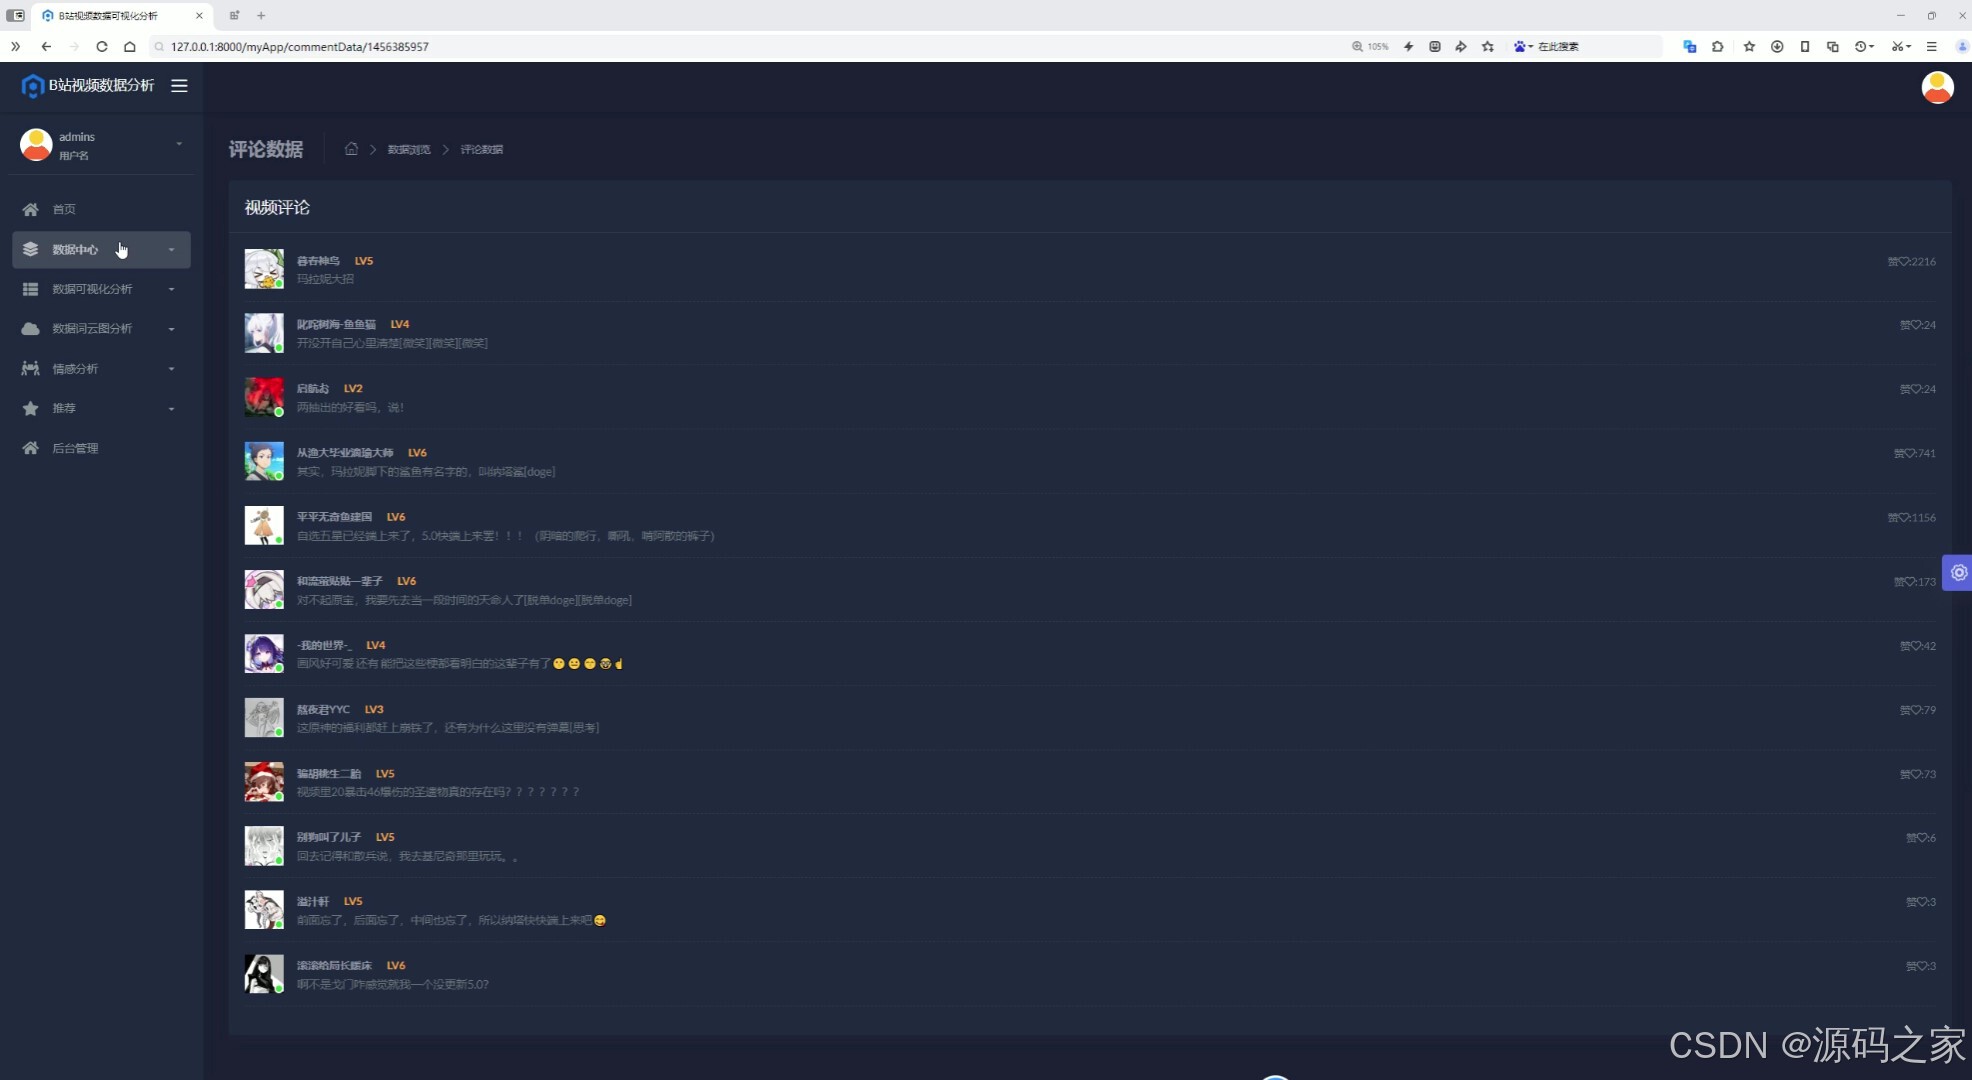Click the B站视频数据分析 logo icon
The width and height of the screenshot is (1972, 1080).
(32, 87)
